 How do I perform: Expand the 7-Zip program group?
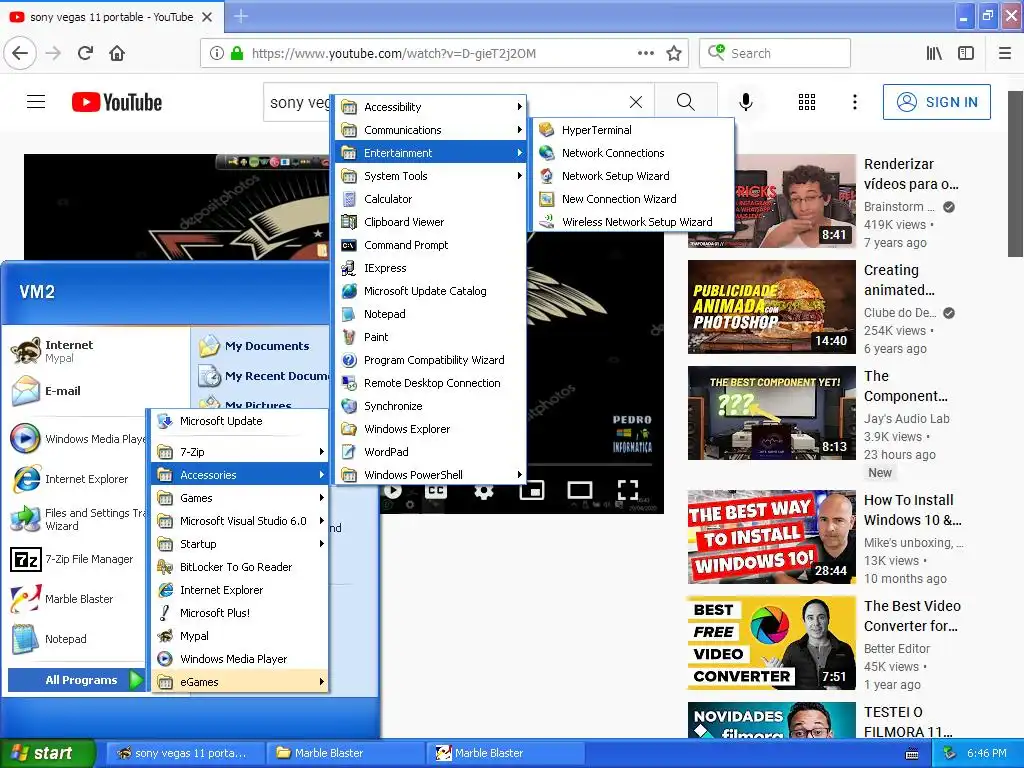pyautogui.click(x=240, y=452)
